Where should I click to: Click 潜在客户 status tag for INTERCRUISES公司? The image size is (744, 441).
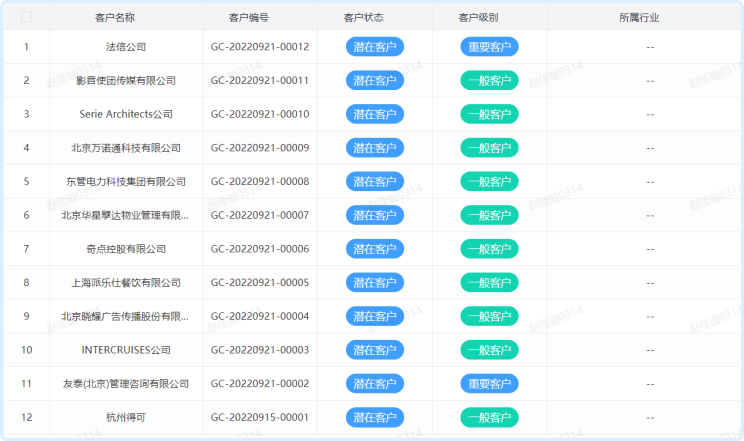(x=374, y=350)
